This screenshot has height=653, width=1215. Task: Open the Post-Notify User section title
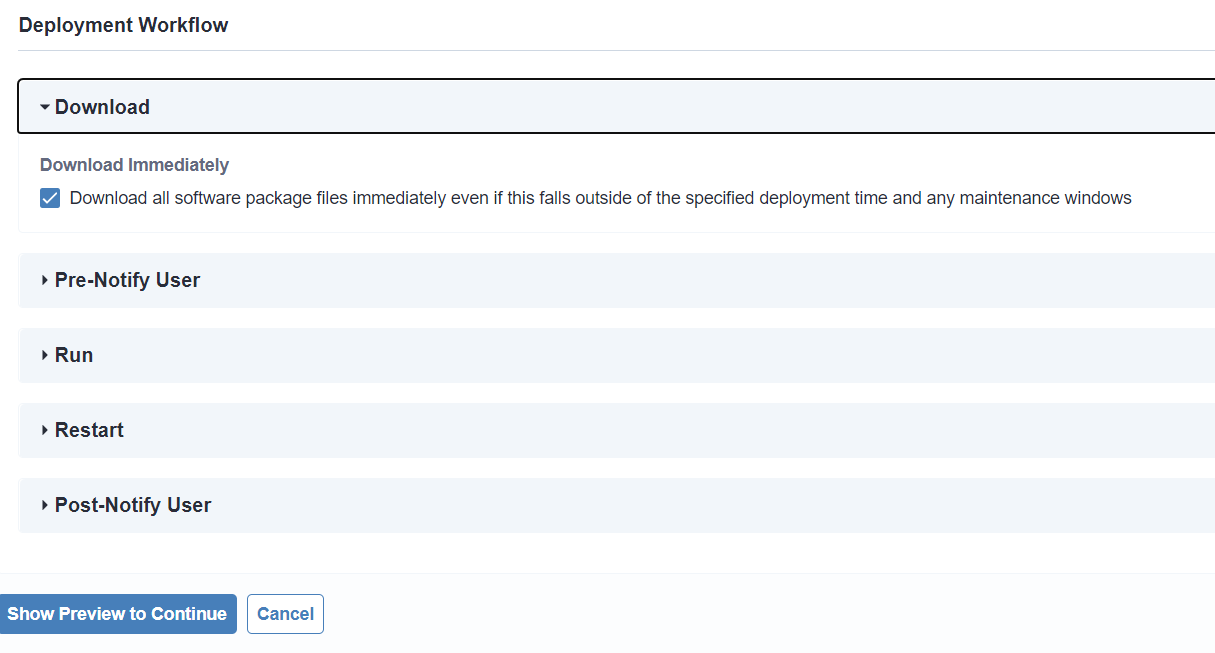pyautogui.click(x=133, y=506)
